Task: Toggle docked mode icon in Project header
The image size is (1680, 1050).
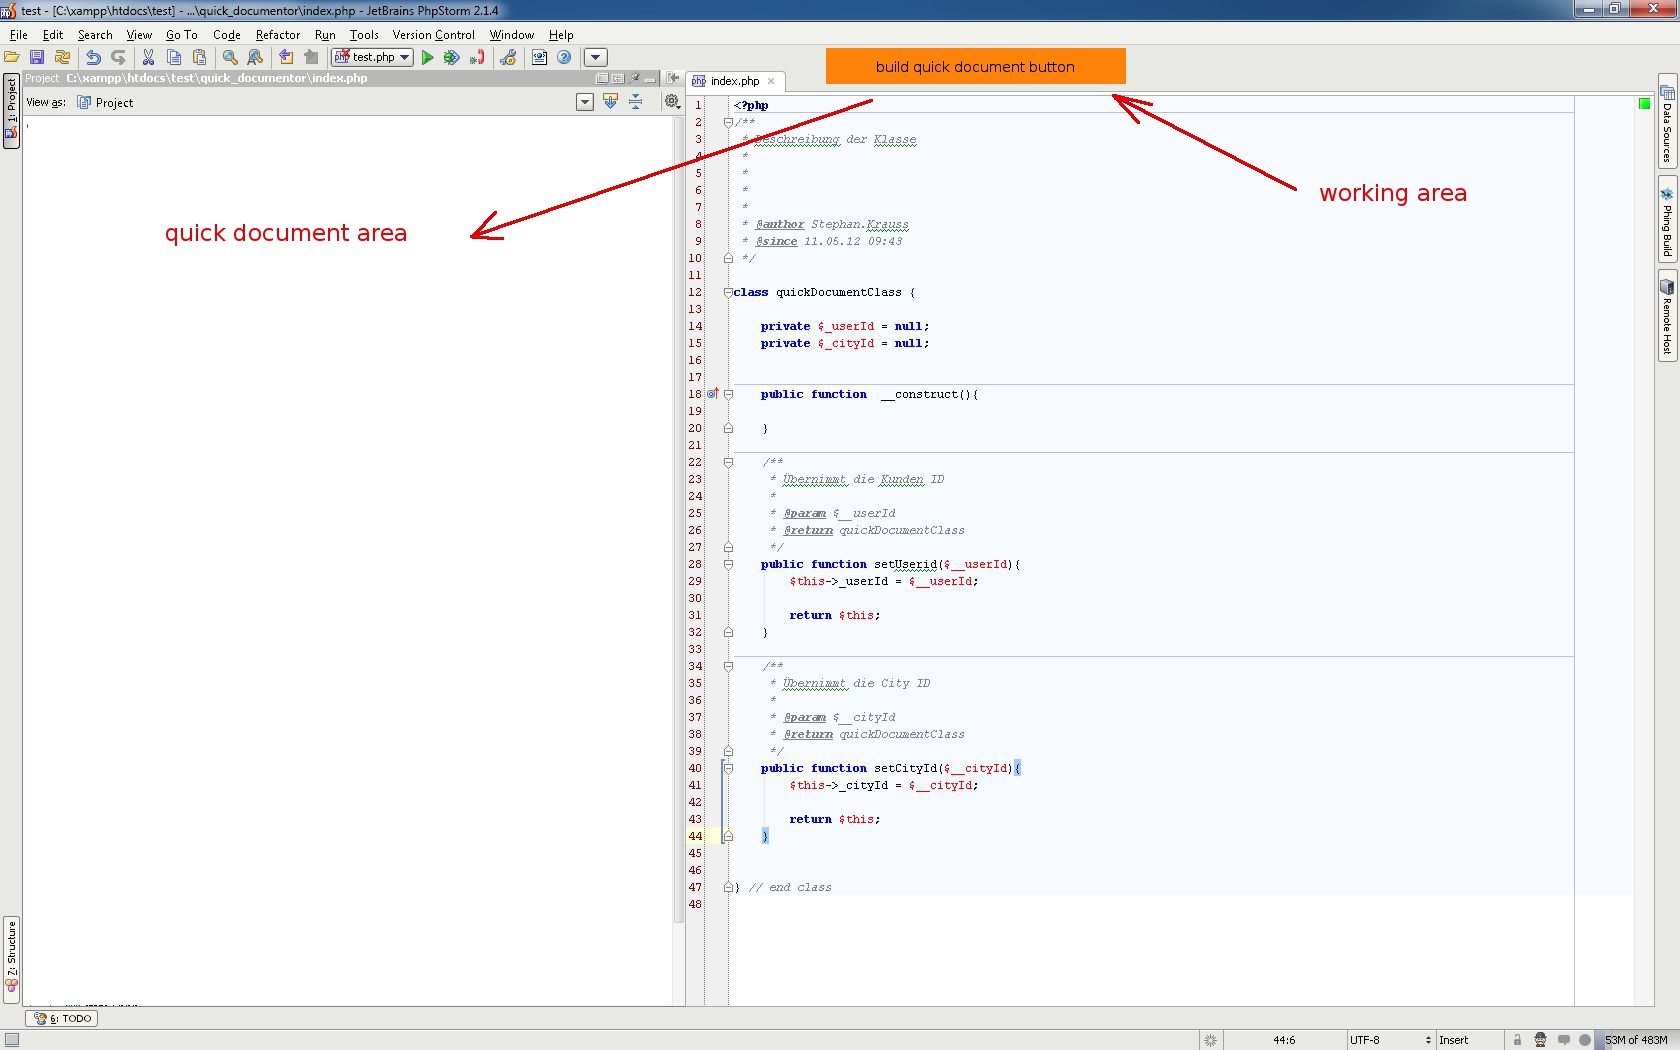Action: tap(618, 78)
